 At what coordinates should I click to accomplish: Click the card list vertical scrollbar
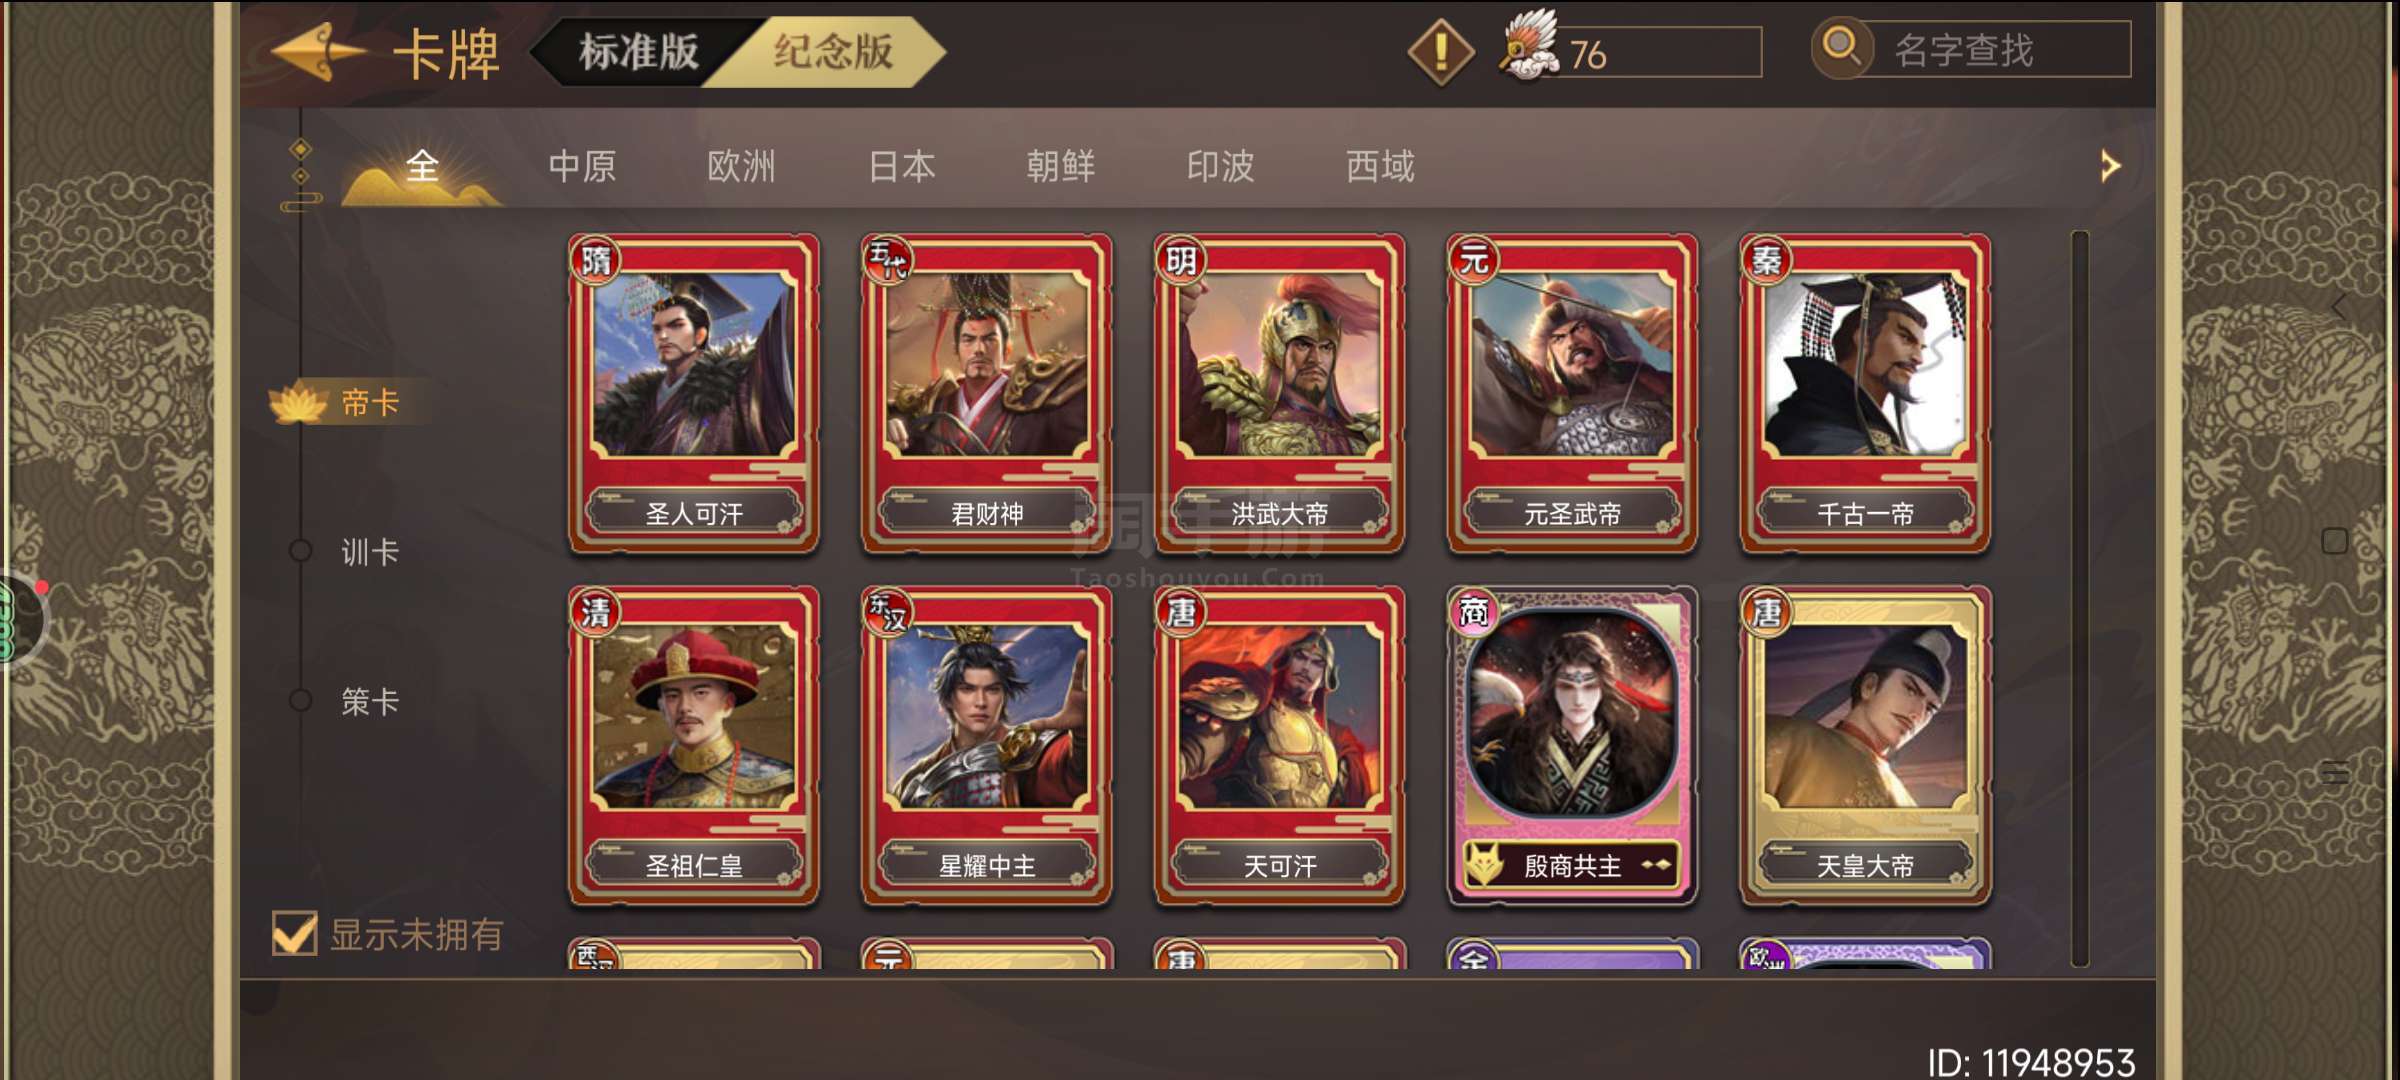pyautogui.click(x=2080, y=598)
